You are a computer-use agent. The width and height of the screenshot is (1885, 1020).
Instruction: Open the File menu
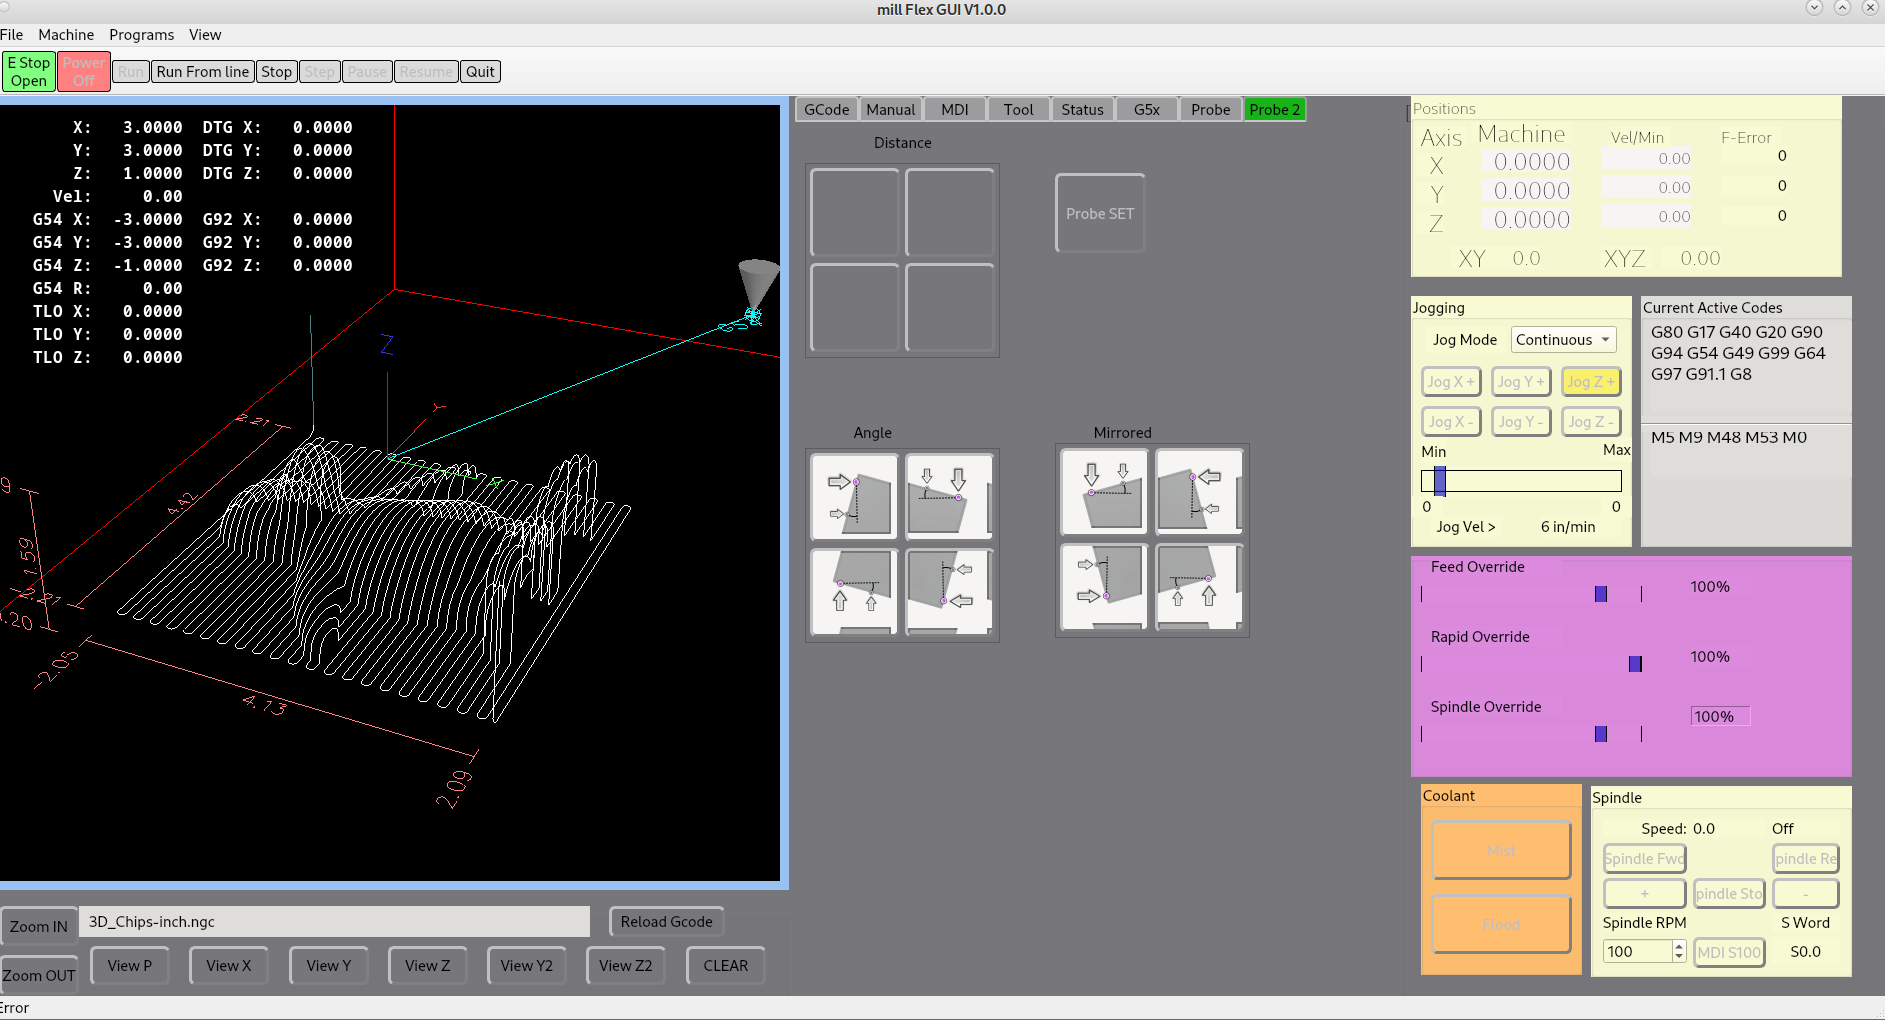click(x=12, y=35)
